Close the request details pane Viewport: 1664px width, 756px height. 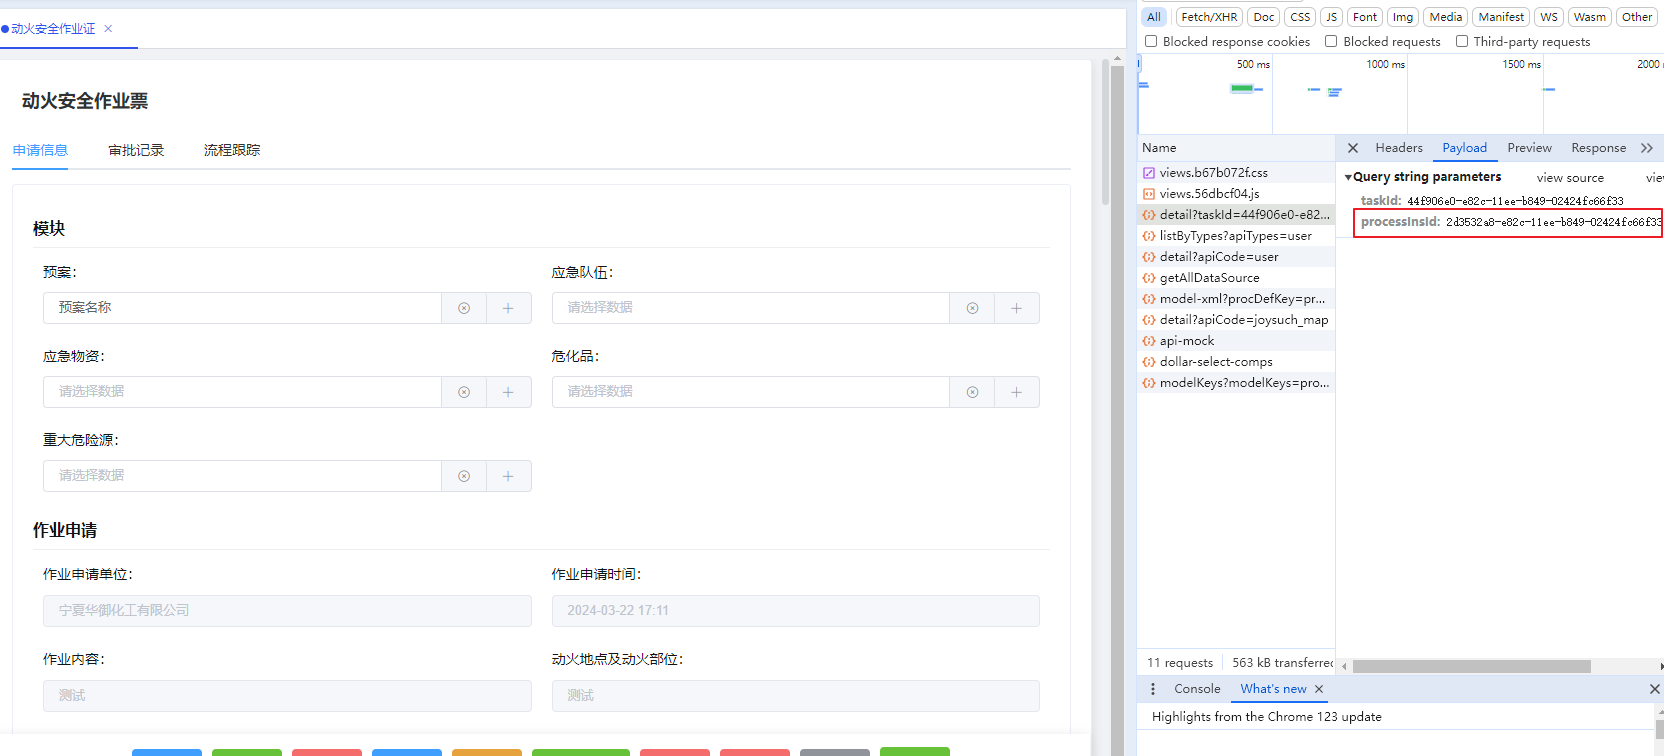1353,148
